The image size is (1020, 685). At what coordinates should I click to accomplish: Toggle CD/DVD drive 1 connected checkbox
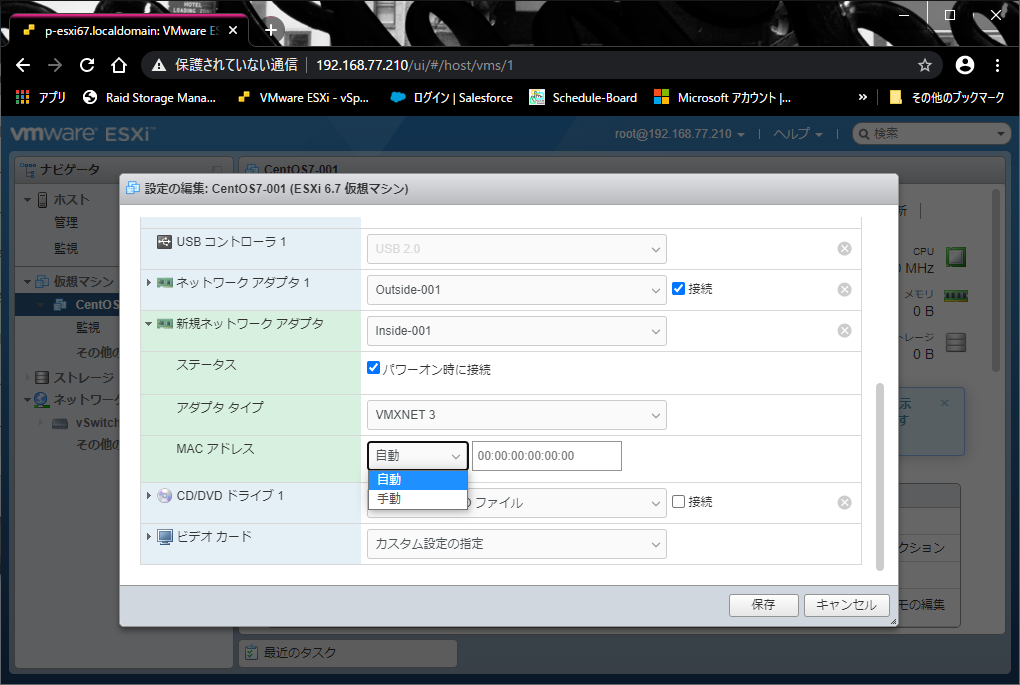678,502
